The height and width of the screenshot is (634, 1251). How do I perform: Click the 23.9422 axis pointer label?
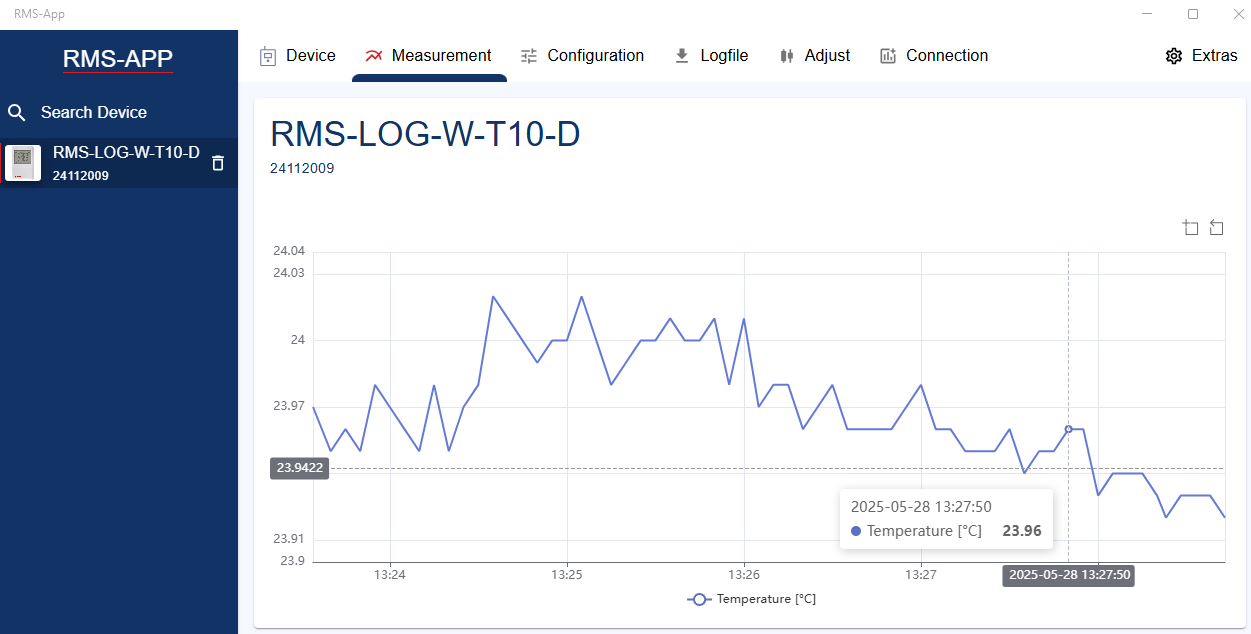coord(300,468)
